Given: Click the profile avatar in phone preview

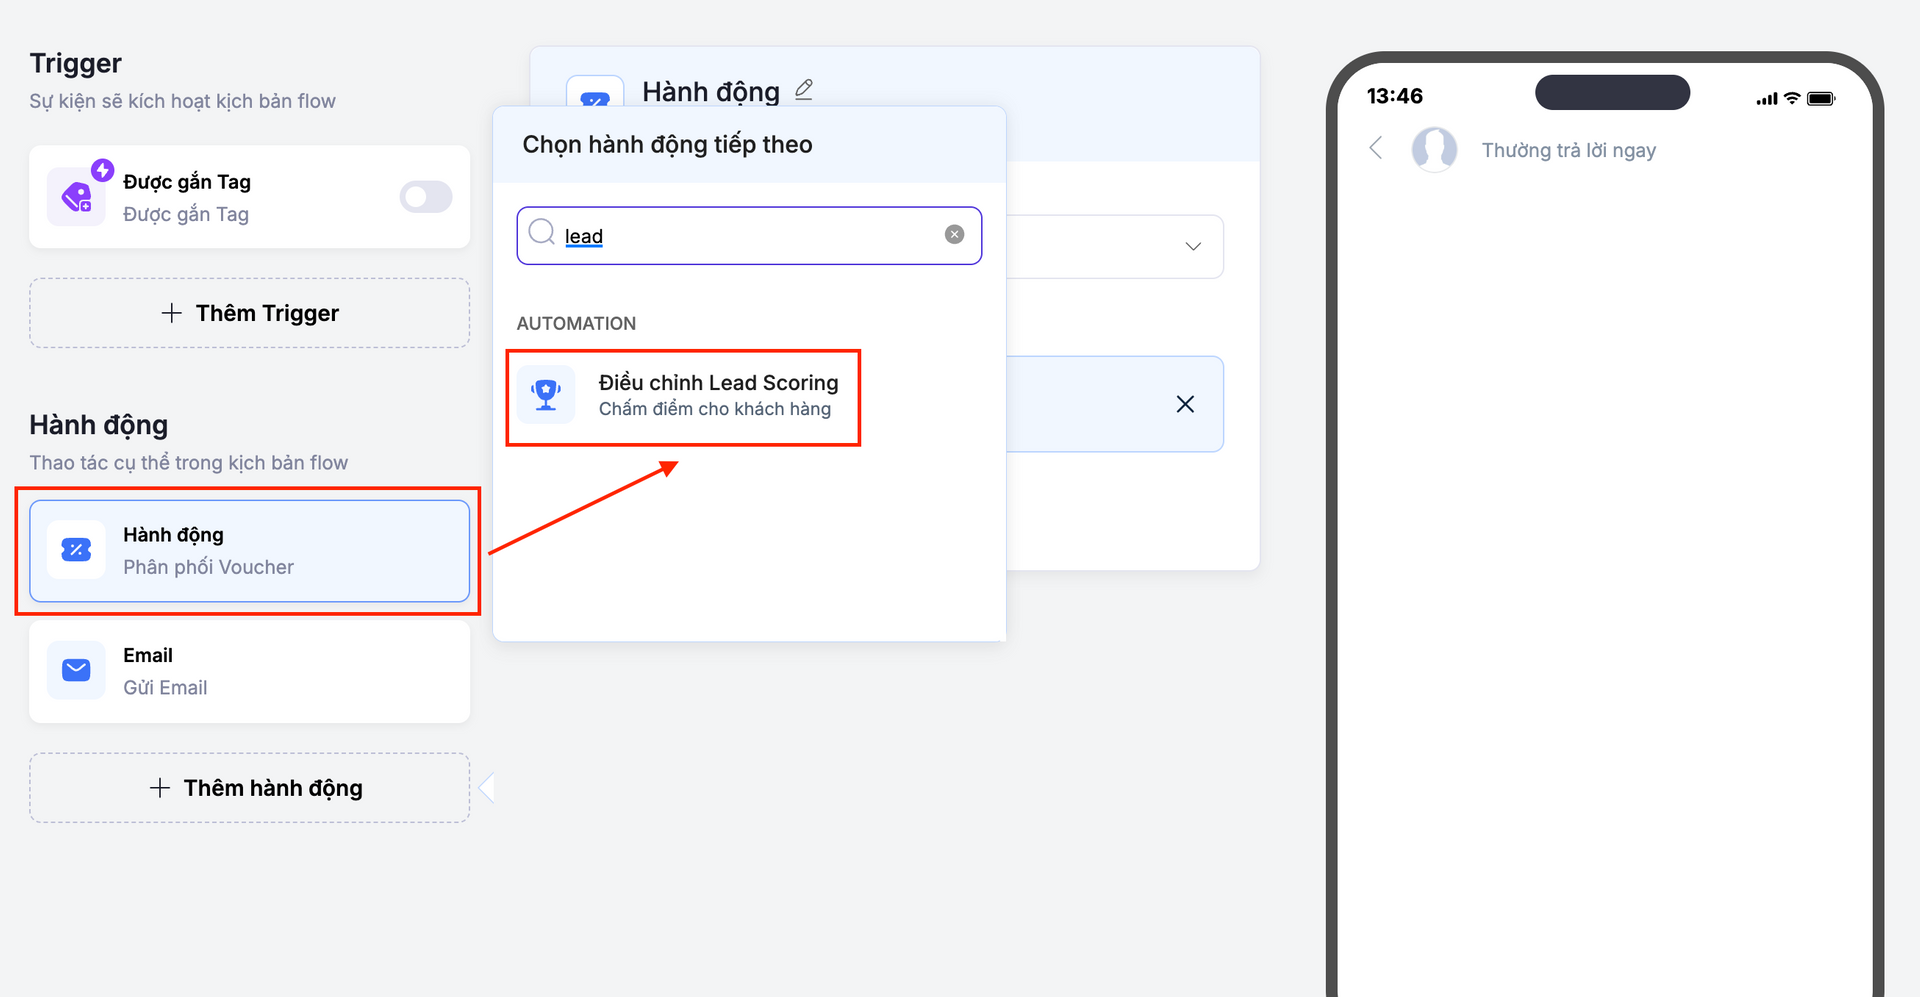Looking at the screenshot, I should coord(1434,149).
